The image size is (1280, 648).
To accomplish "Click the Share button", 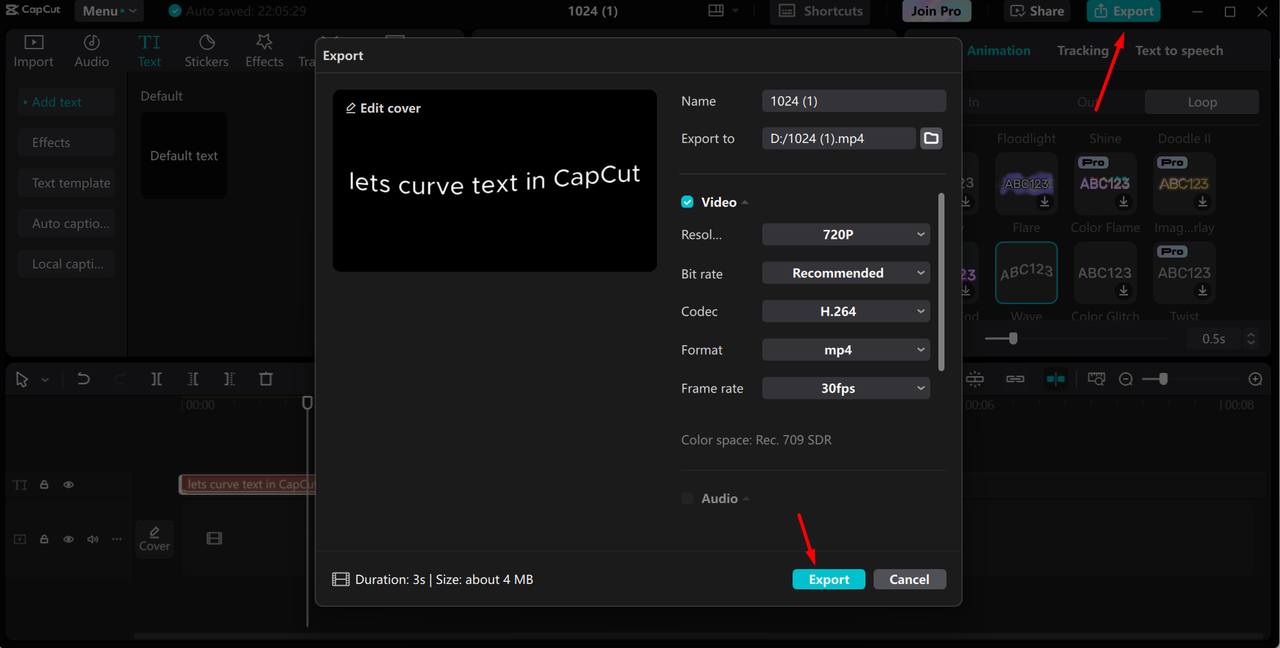I will tap(1037, 11).
